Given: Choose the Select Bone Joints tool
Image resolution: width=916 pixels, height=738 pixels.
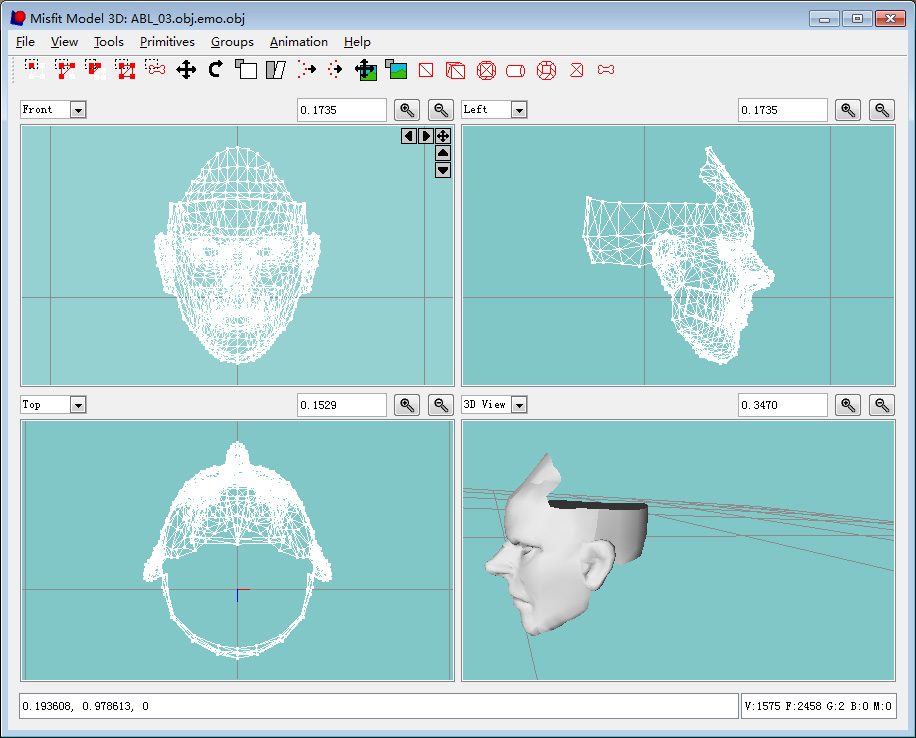Looking at the screenshot, I should [x=155, y=69].
